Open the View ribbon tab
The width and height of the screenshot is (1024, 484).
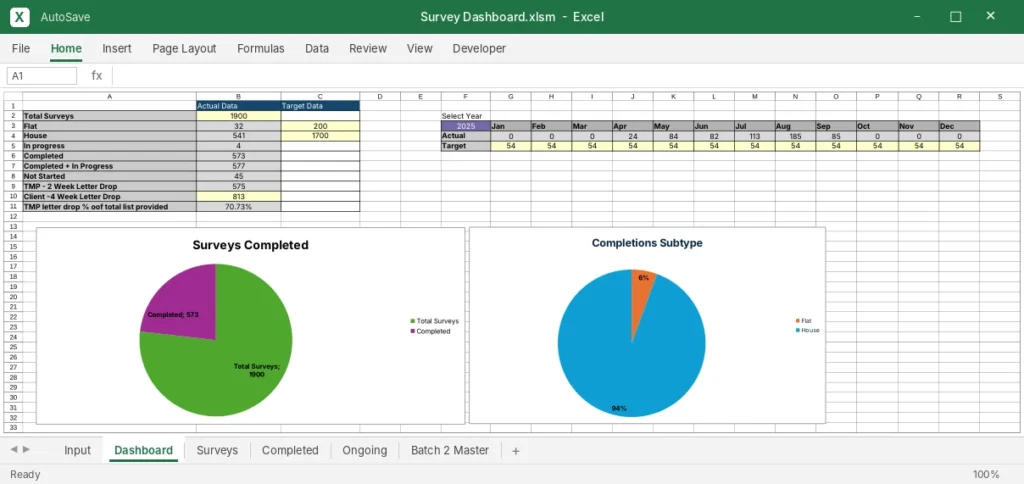419,48
